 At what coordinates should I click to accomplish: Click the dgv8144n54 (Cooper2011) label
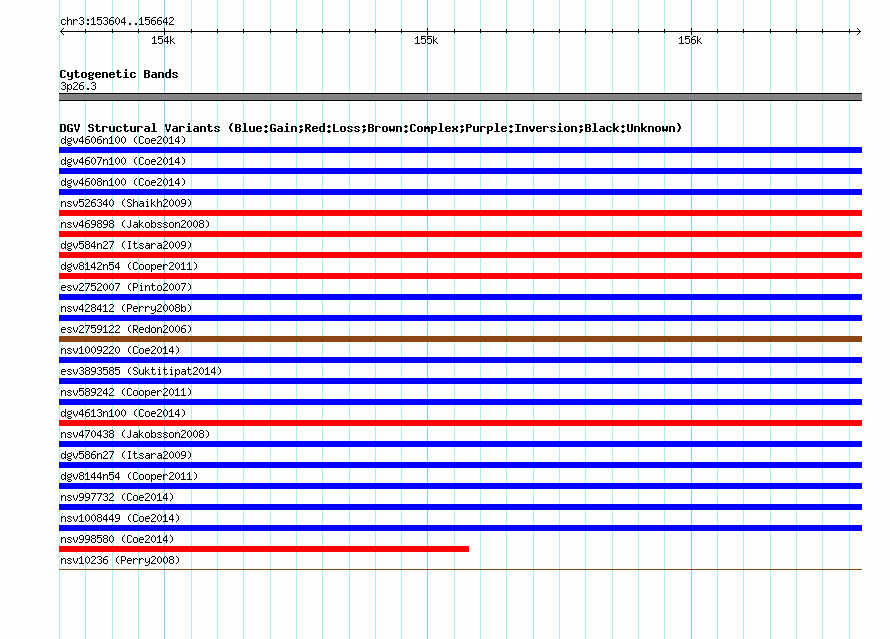coord(129,476)
